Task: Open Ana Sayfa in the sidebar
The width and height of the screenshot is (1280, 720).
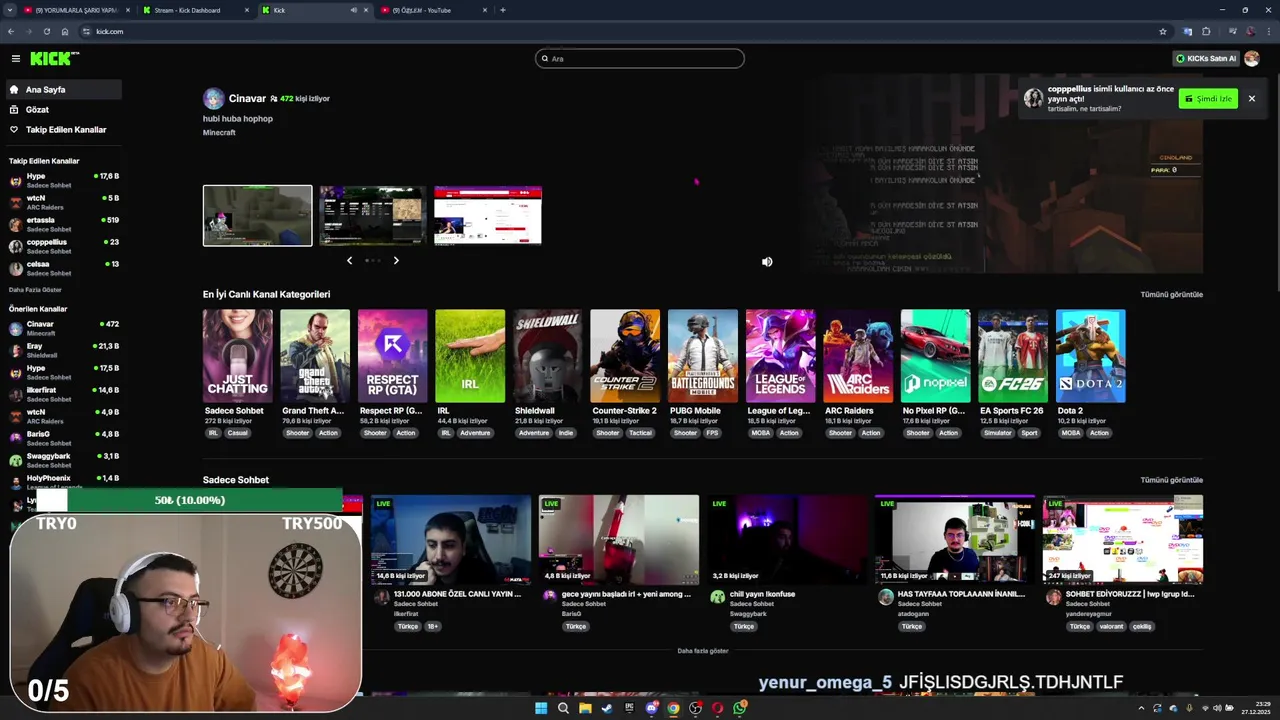Action: pos(64,89)
